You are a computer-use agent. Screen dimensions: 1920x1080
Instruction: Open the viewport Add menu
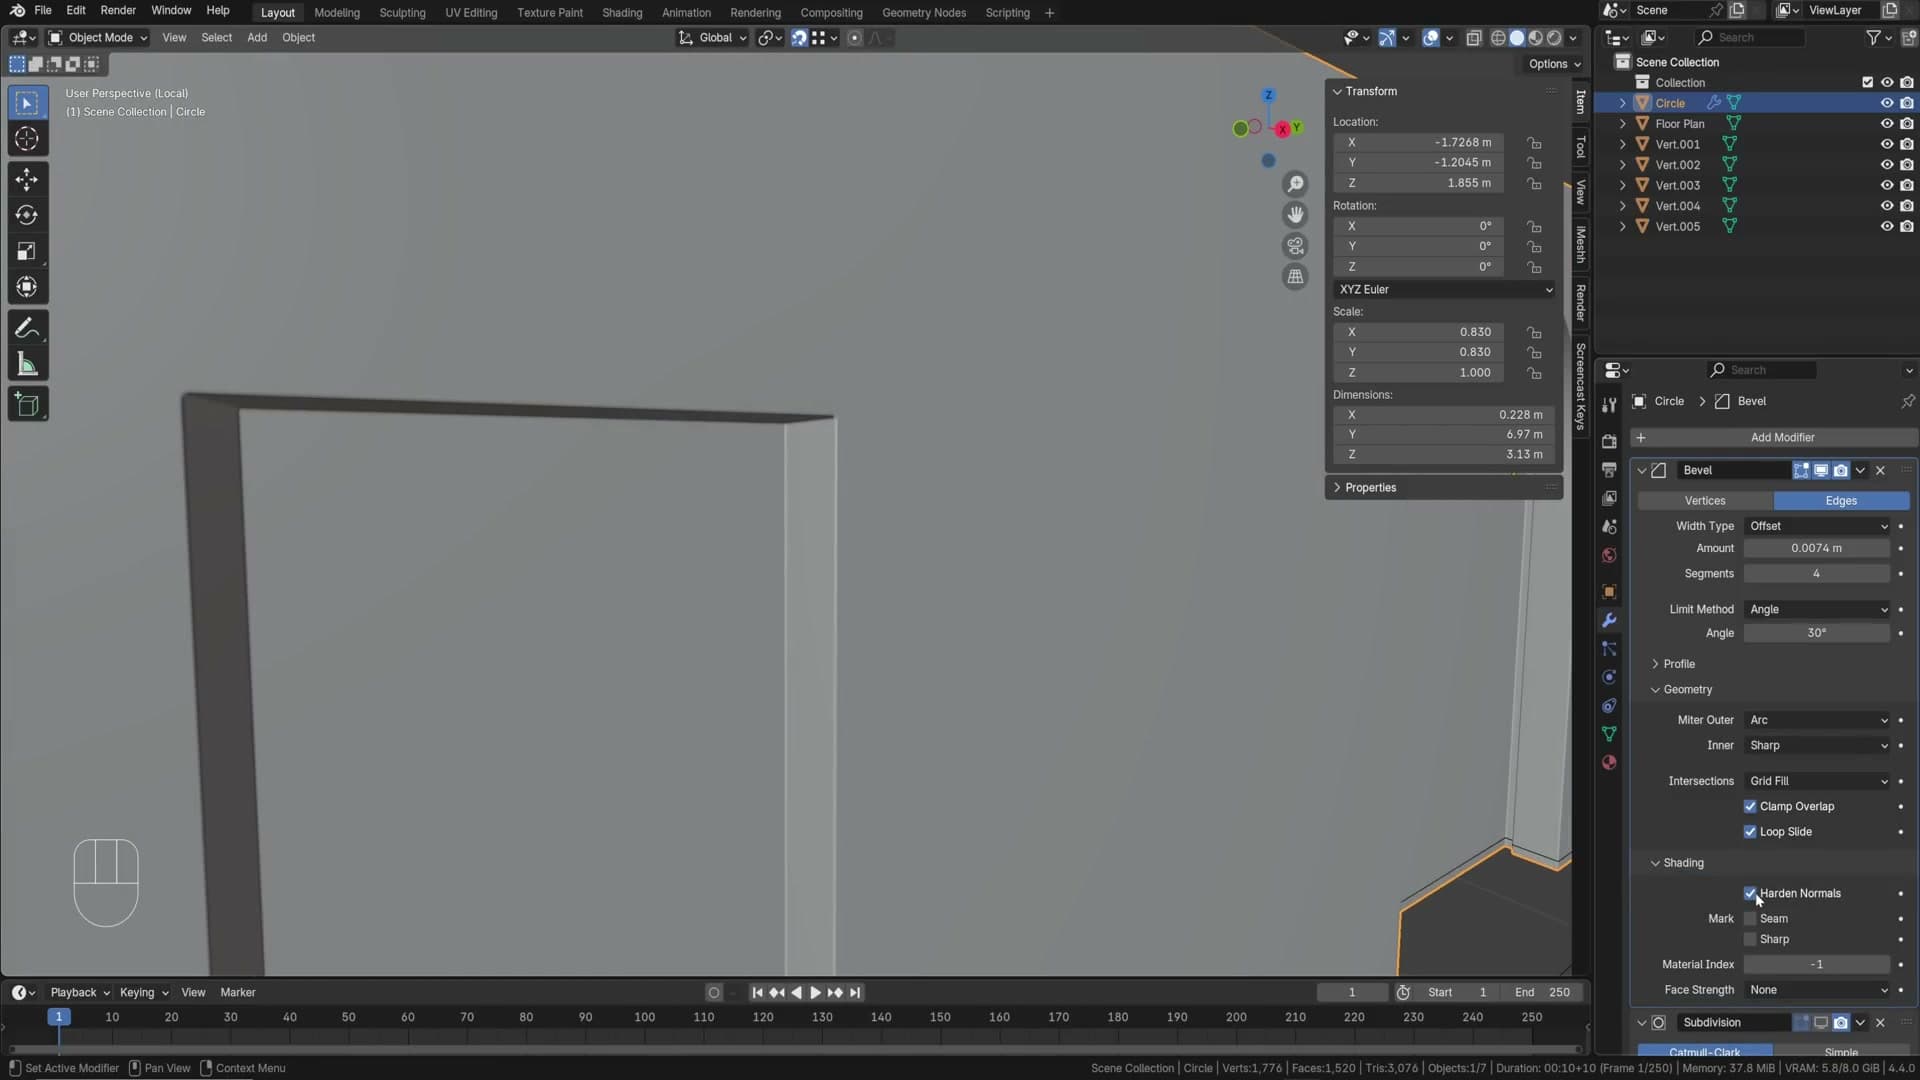pos(257,38)
